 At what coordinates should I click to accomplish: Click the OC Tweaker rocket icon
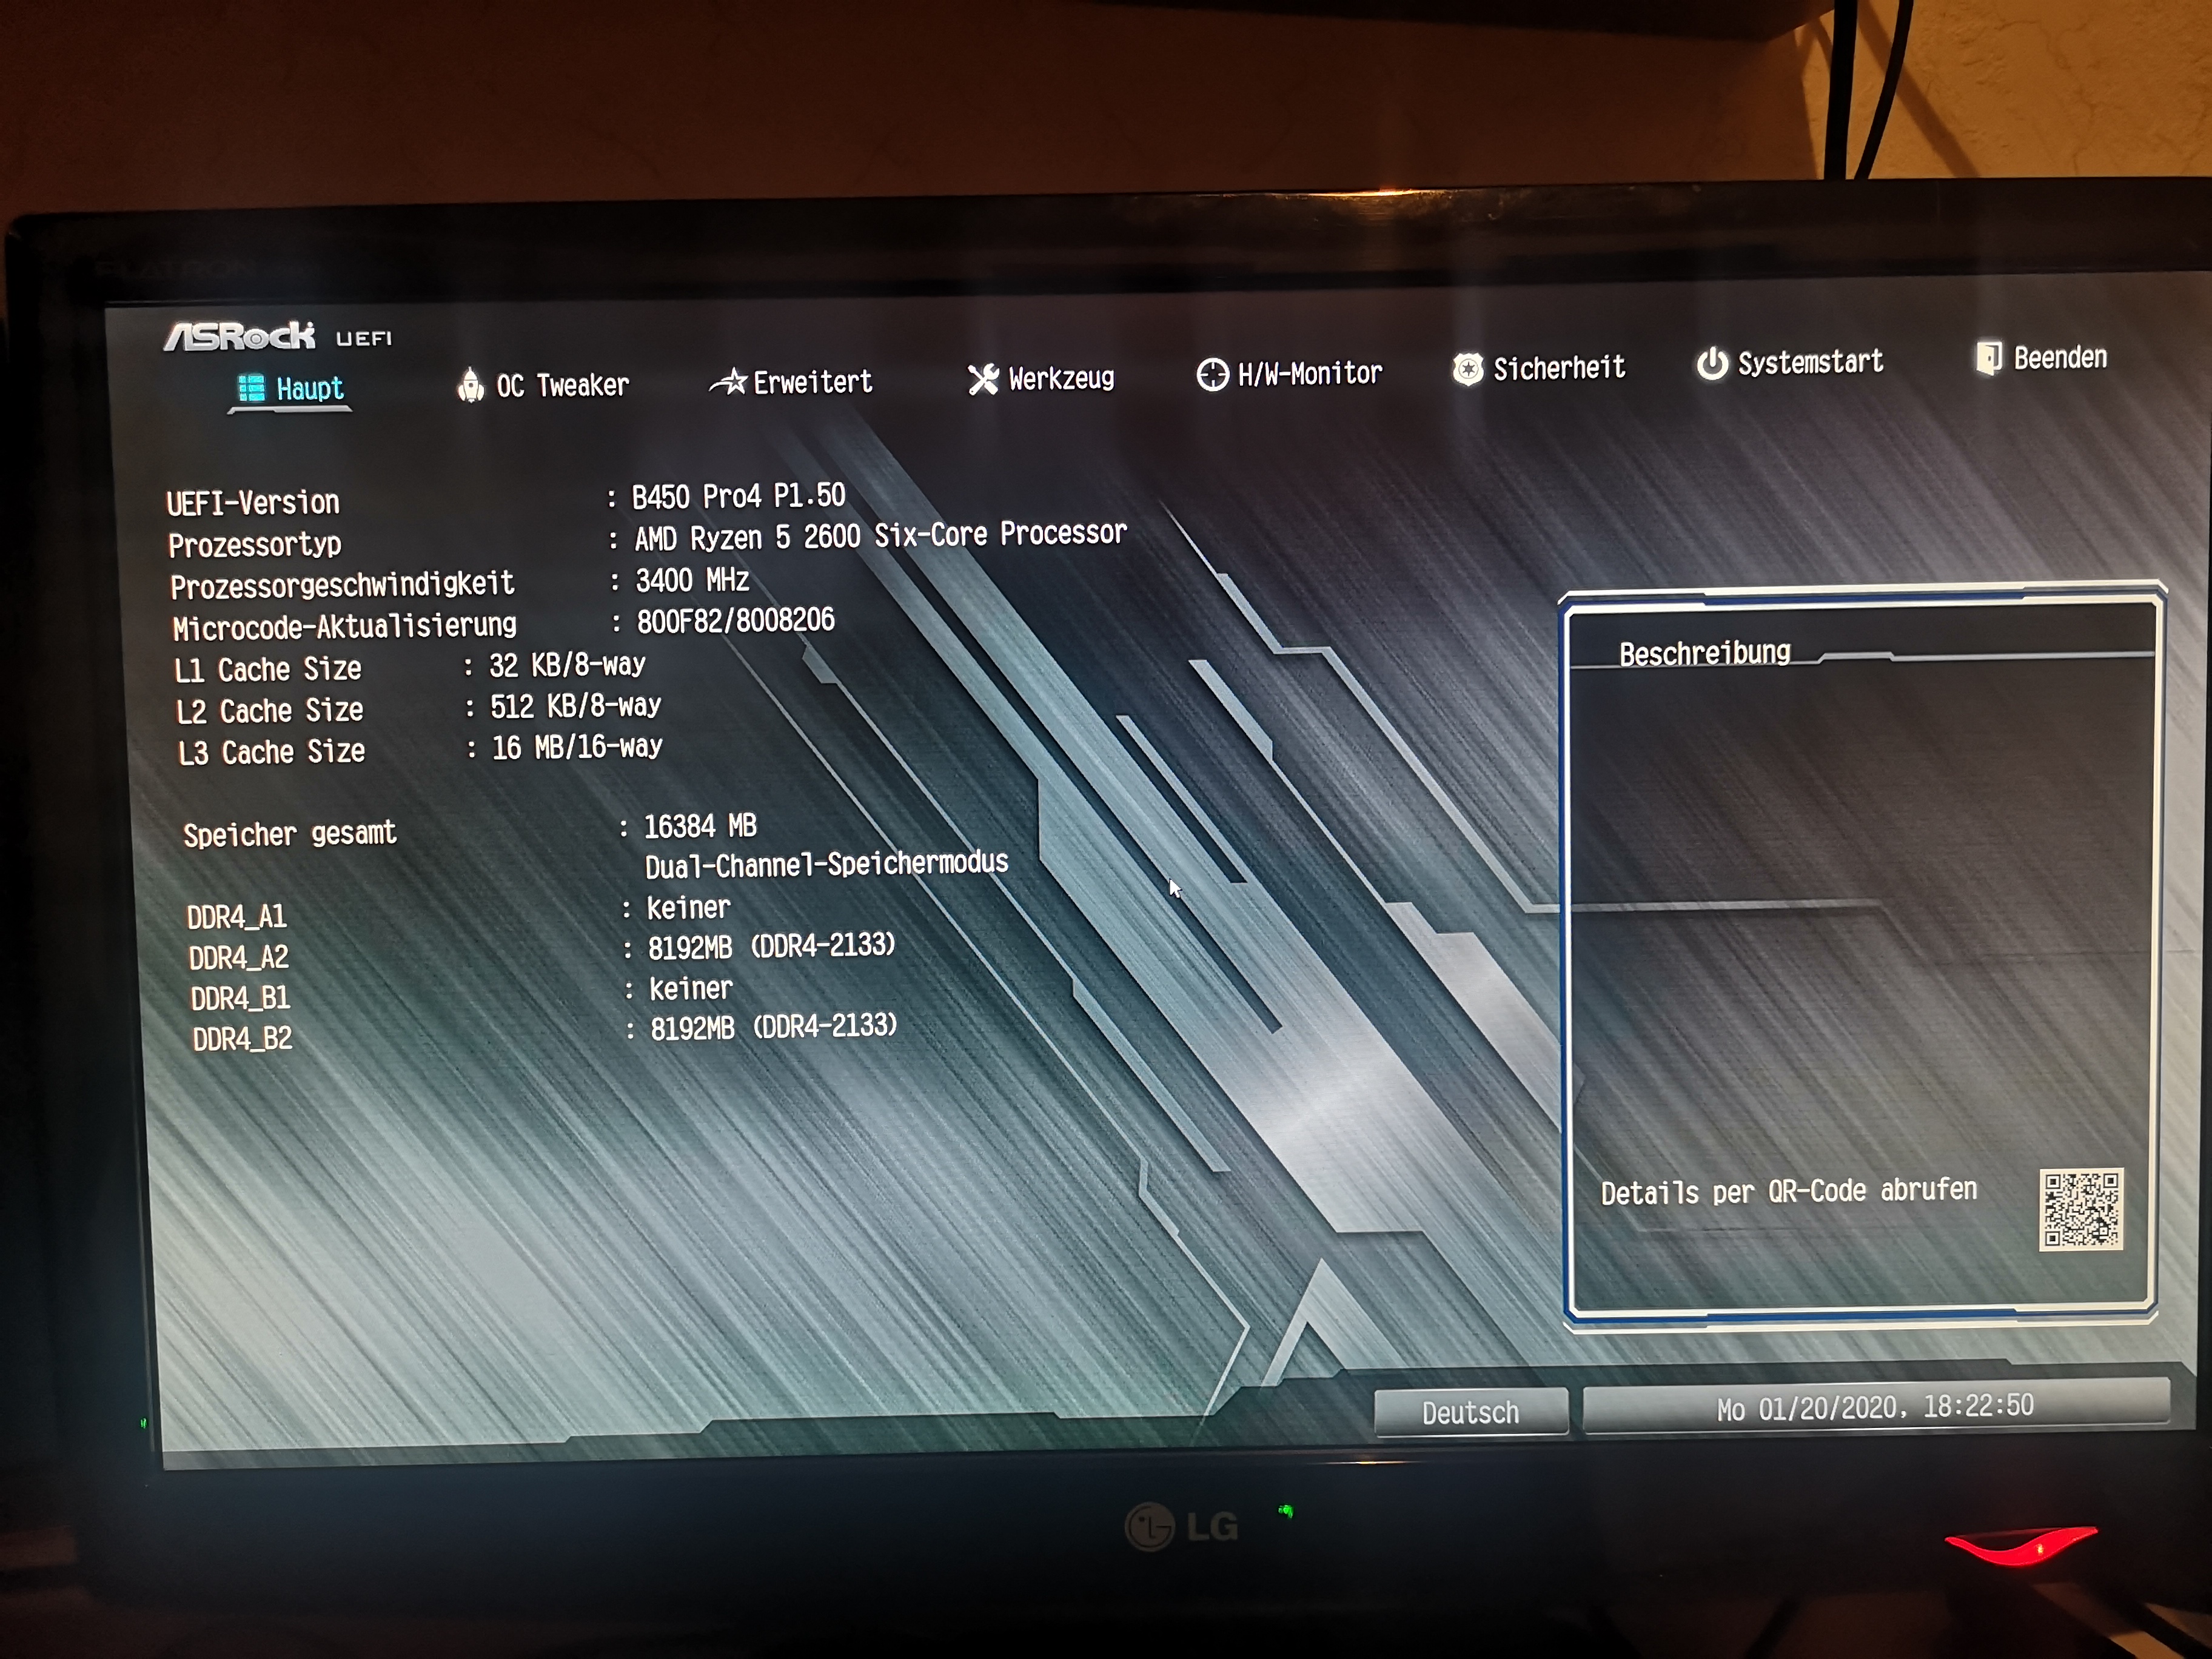[x=470, y=384]
